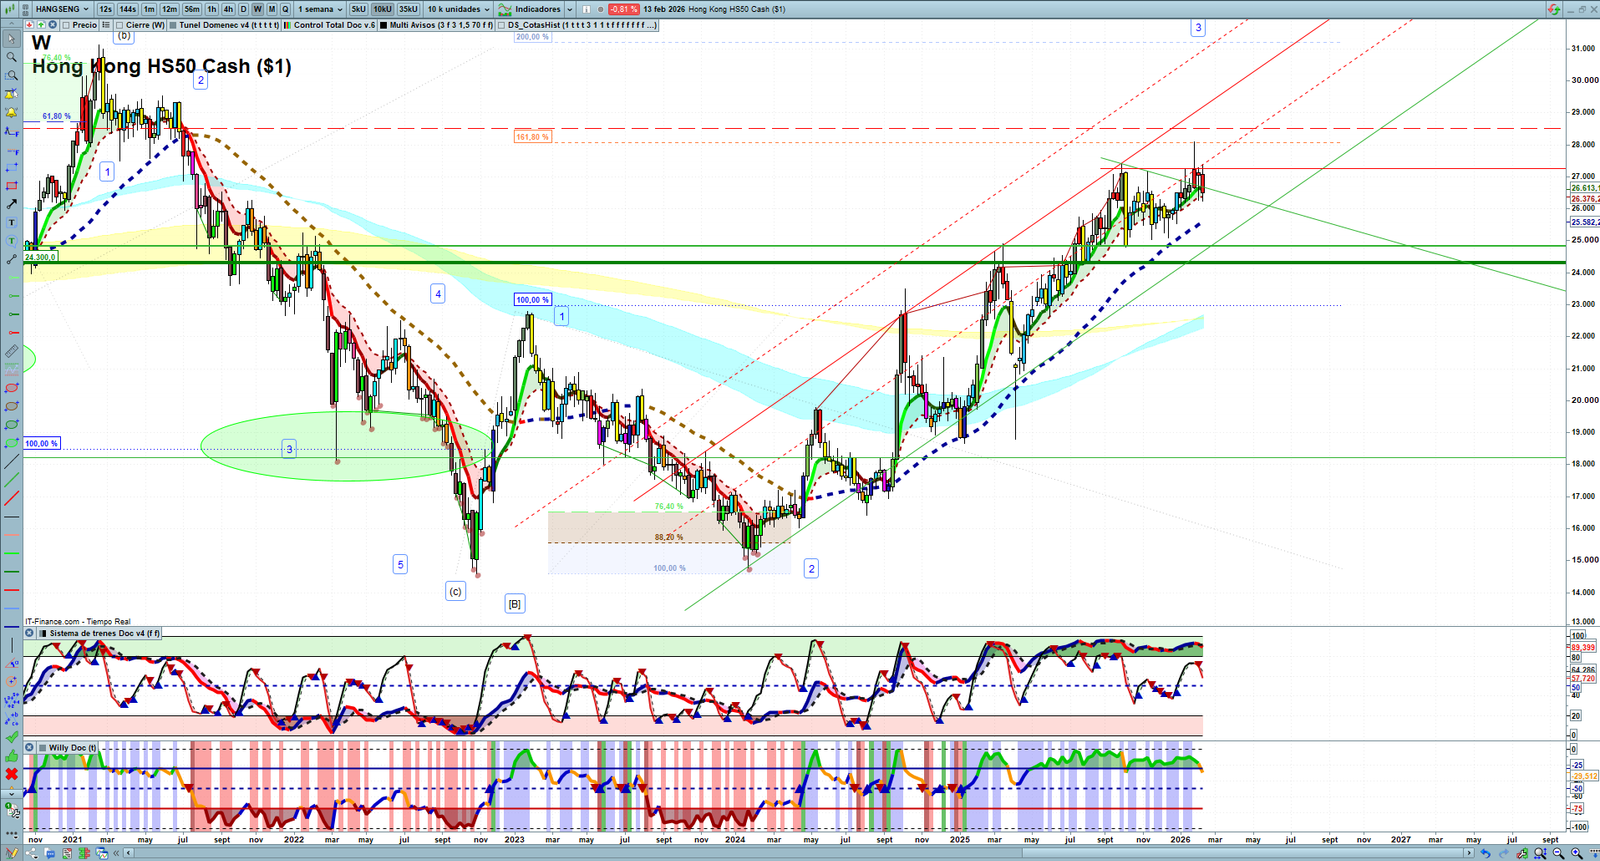Select the 161,80 % Fibonacci label
The height and width of the screenshot is (861, 1600).
[x=532, y=136]
